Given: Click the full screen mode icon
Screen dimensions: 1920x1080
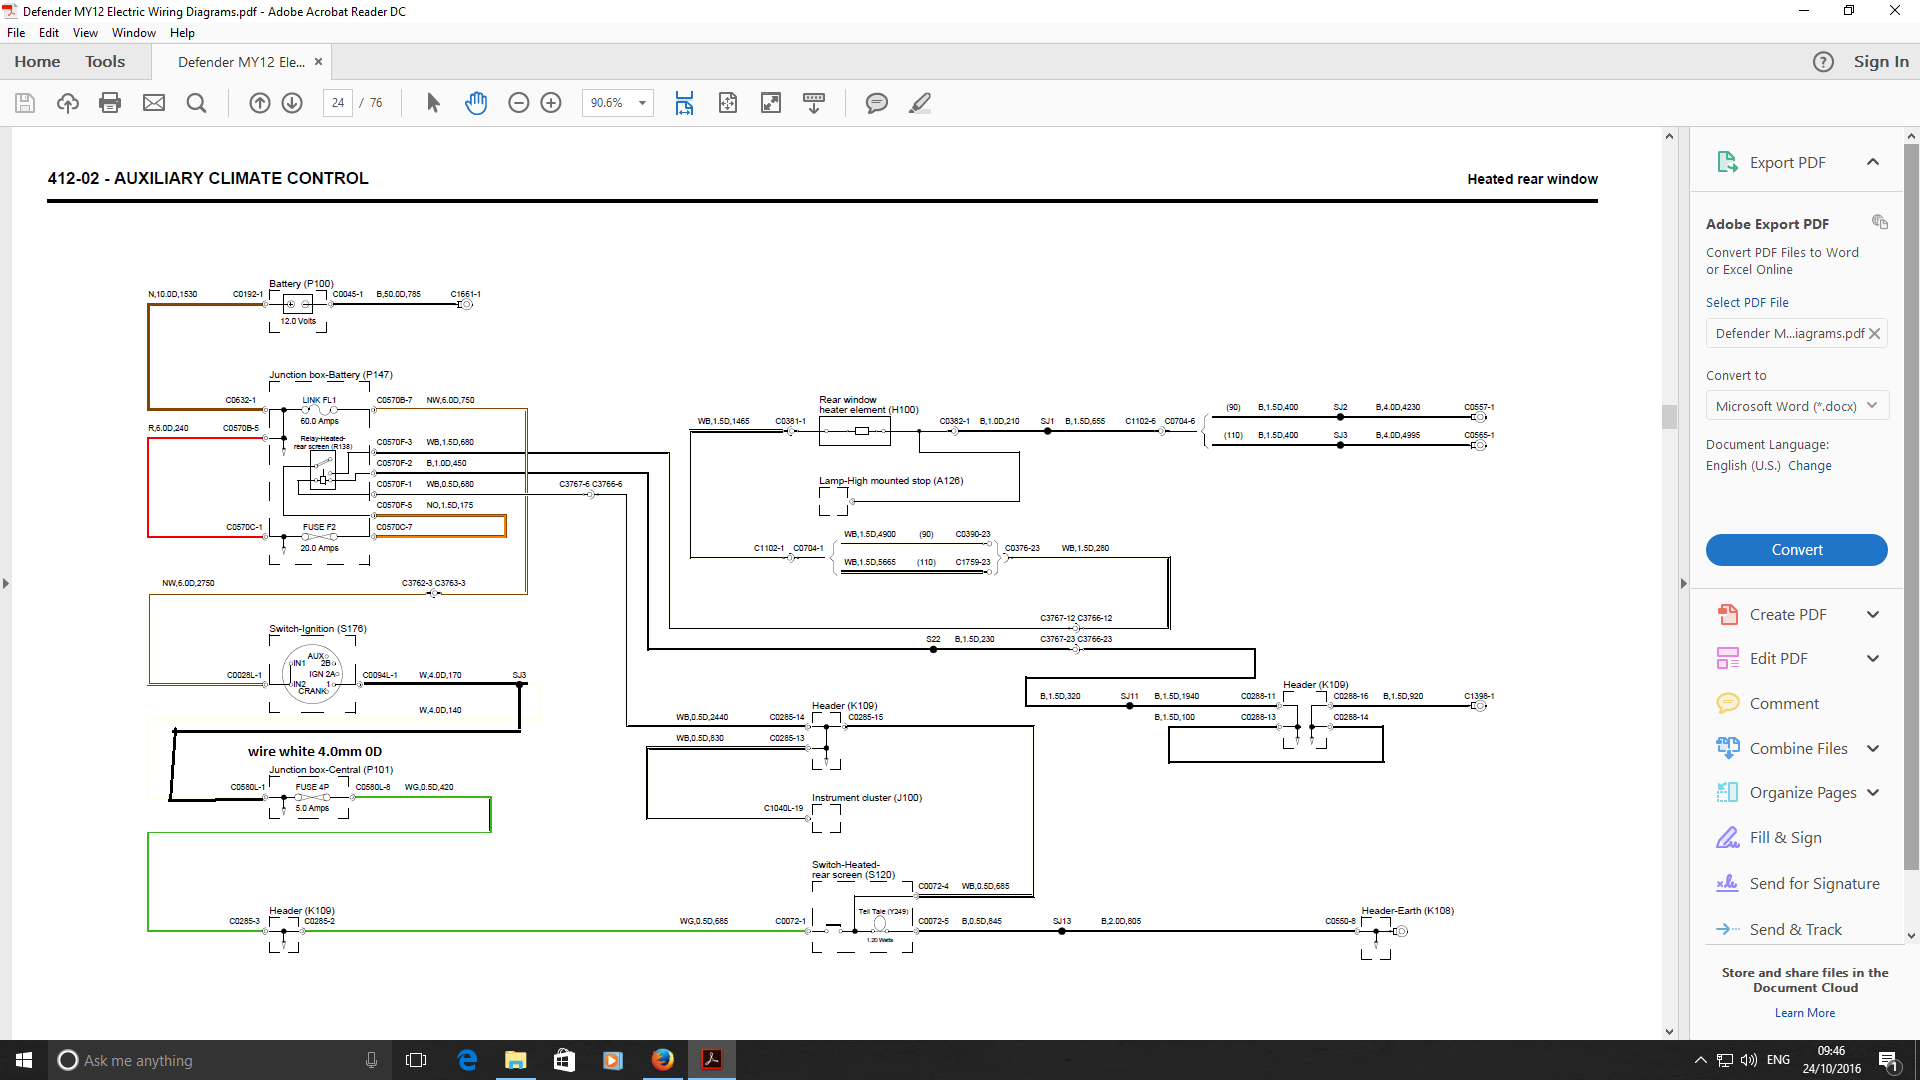Looking at the screenshot, I should click(x=771, y=103).
